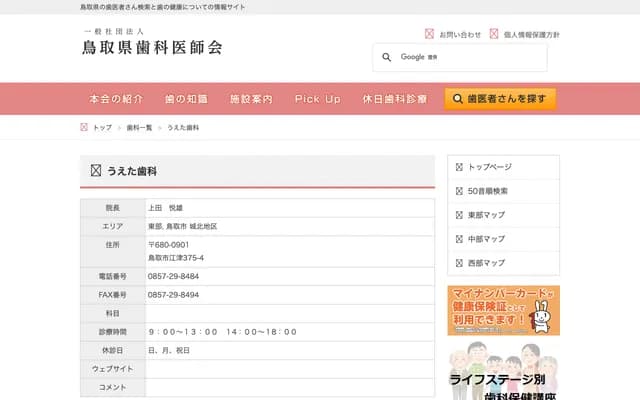Click the icon next to 中部マップ
The image size is (640, 400).
[x=459, y=239]
